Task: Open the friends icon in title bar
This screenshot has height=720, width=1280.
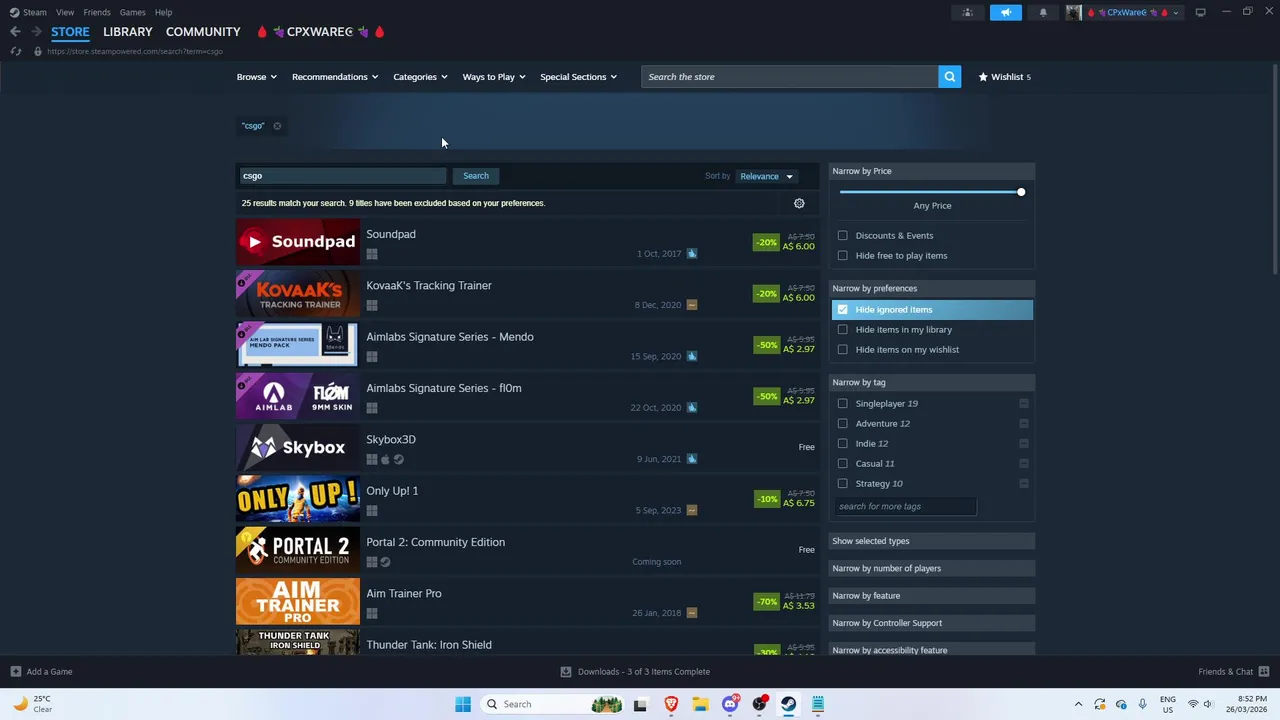Action: pos(967,12)
